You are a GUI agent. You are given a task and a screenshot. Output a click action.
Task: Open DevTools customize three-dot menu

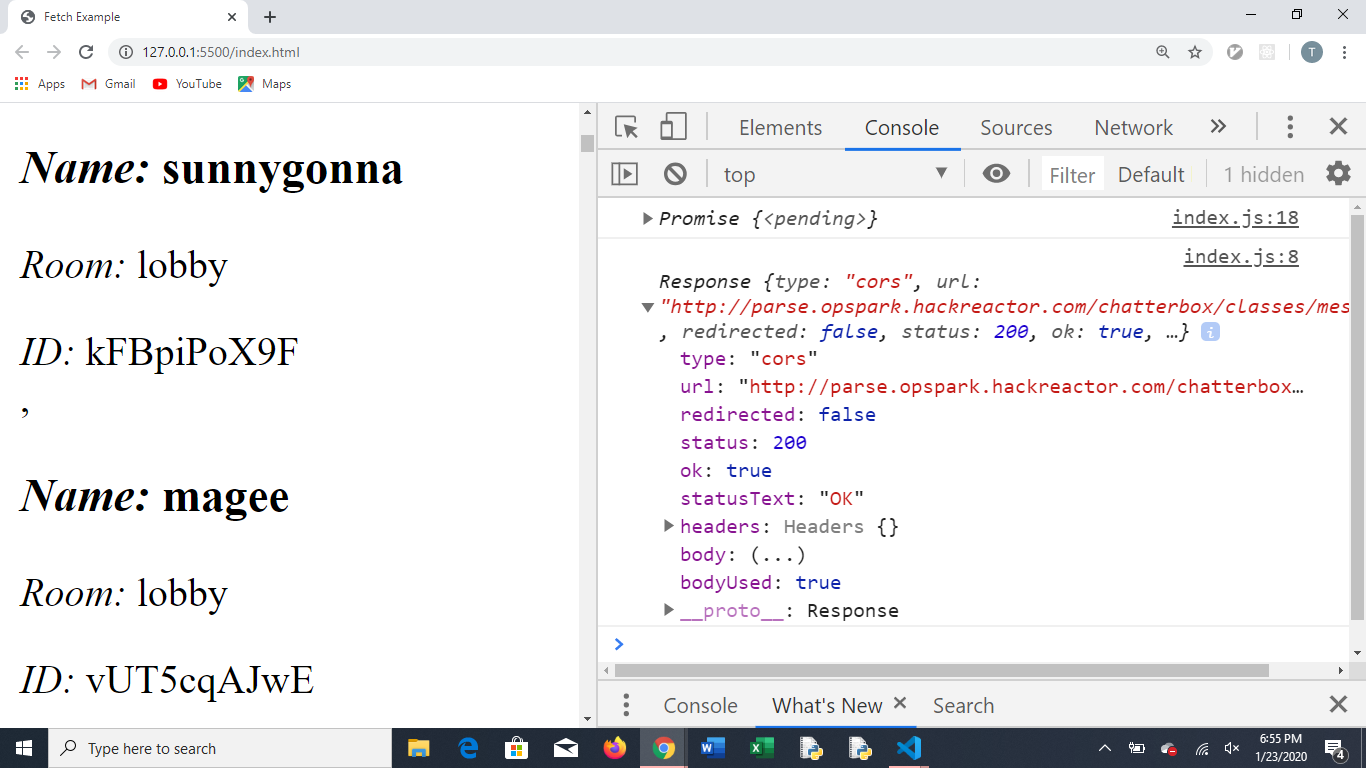[x=1290, y=127]
